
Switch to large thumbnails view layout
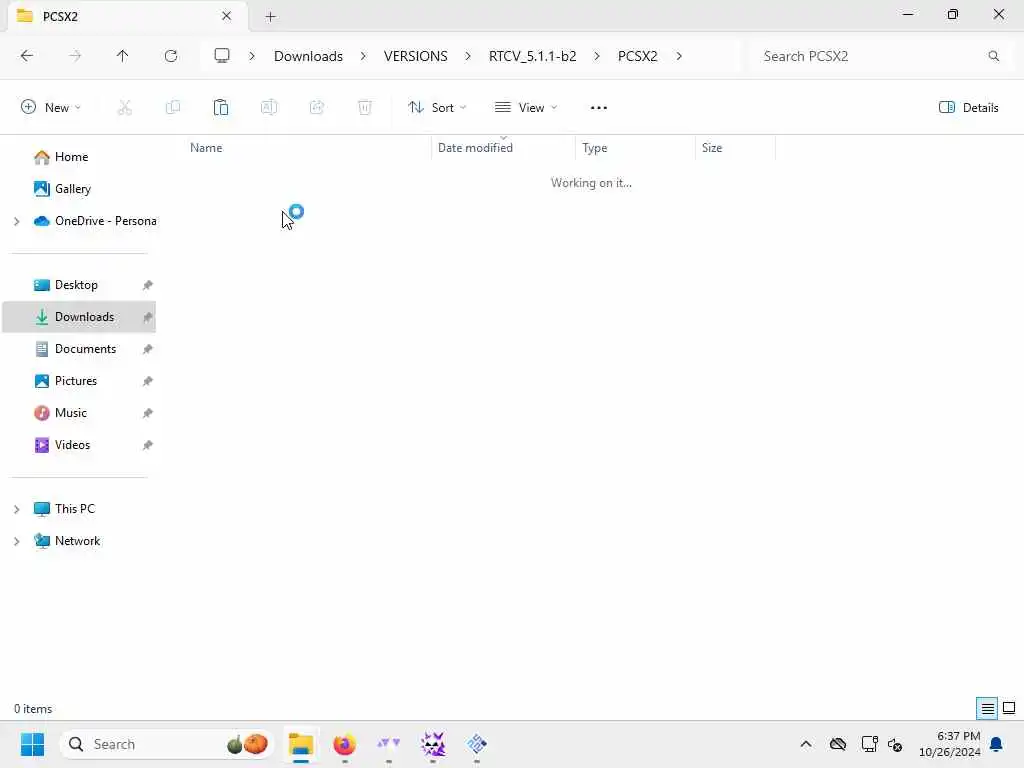[x=1009, y=708]
